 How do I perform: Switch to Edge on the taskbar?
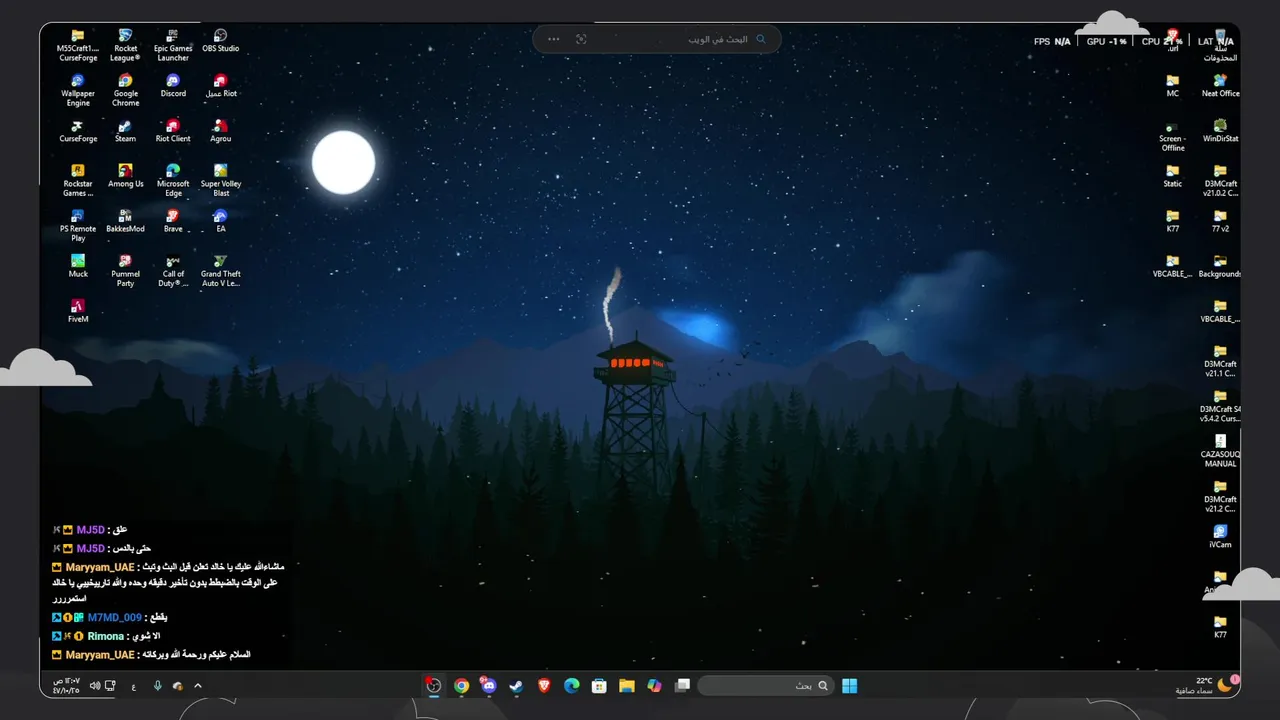point(571,685)
